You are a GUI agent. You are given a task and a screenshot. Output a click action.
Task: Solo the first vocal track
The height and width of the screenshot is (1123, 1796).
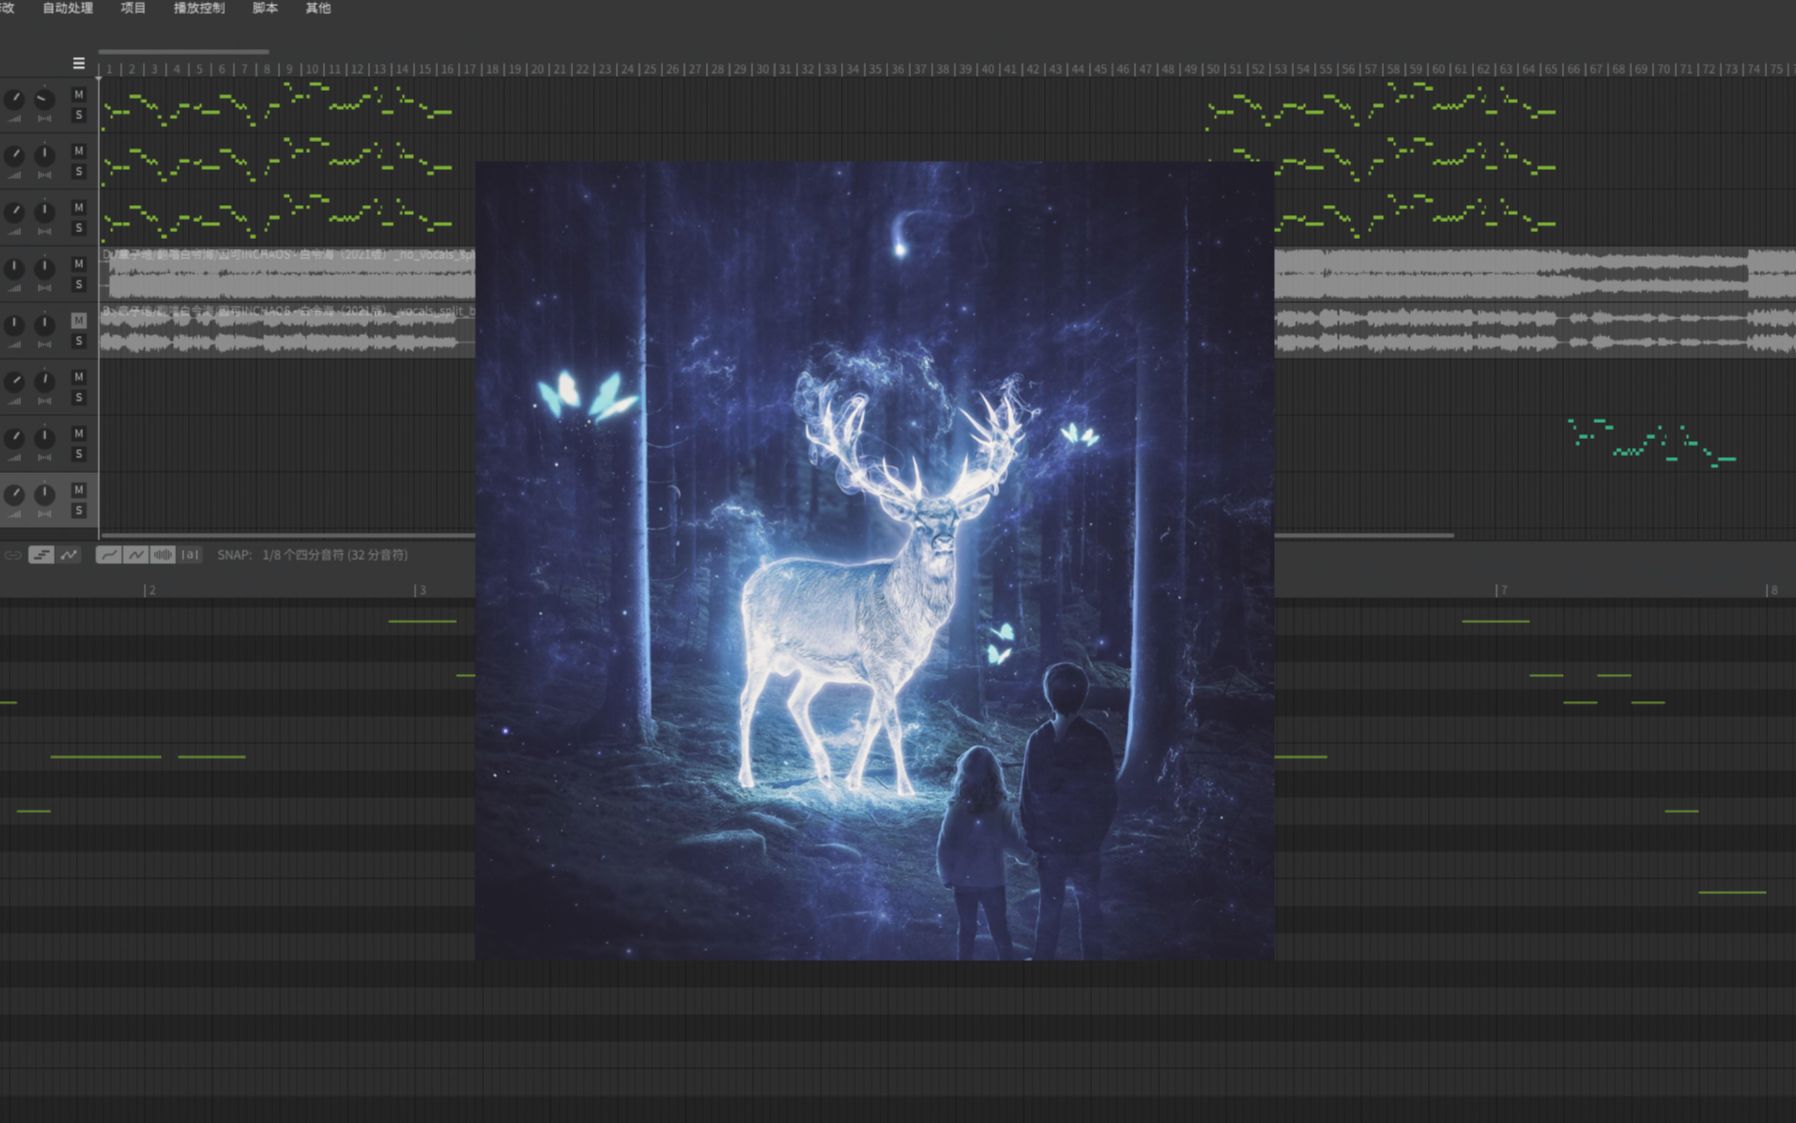click(x=79, y=115)
